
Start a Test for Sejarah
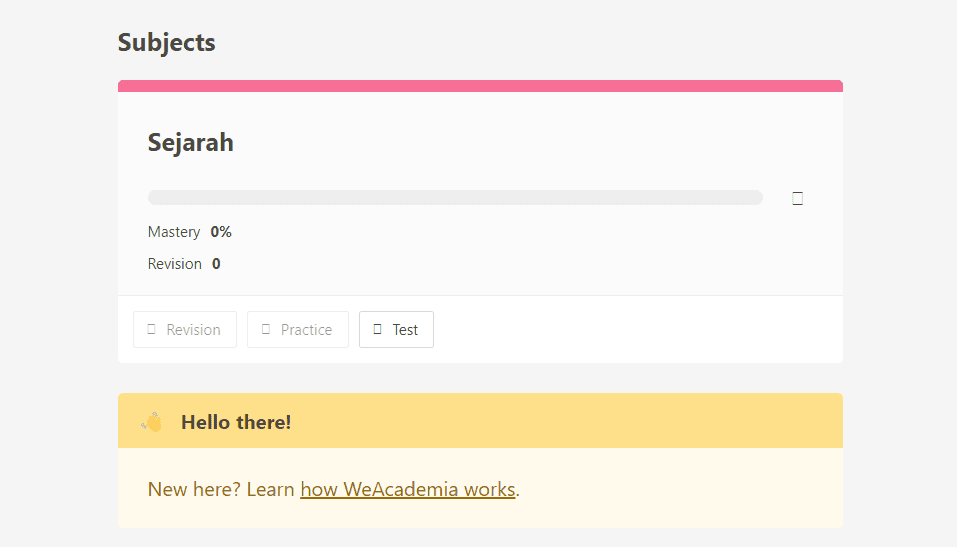tap(396, 330)
